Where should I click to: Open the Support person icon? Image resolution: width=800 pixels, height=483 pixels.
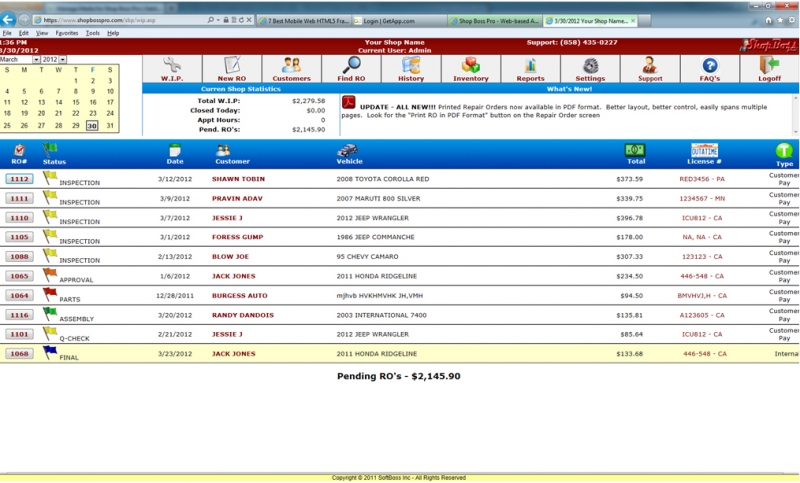[x=649, y=66]
